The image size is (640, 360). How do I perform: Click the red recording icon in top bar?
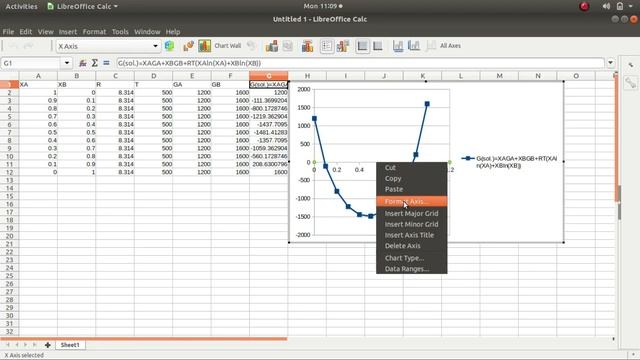tap(584, 6)
